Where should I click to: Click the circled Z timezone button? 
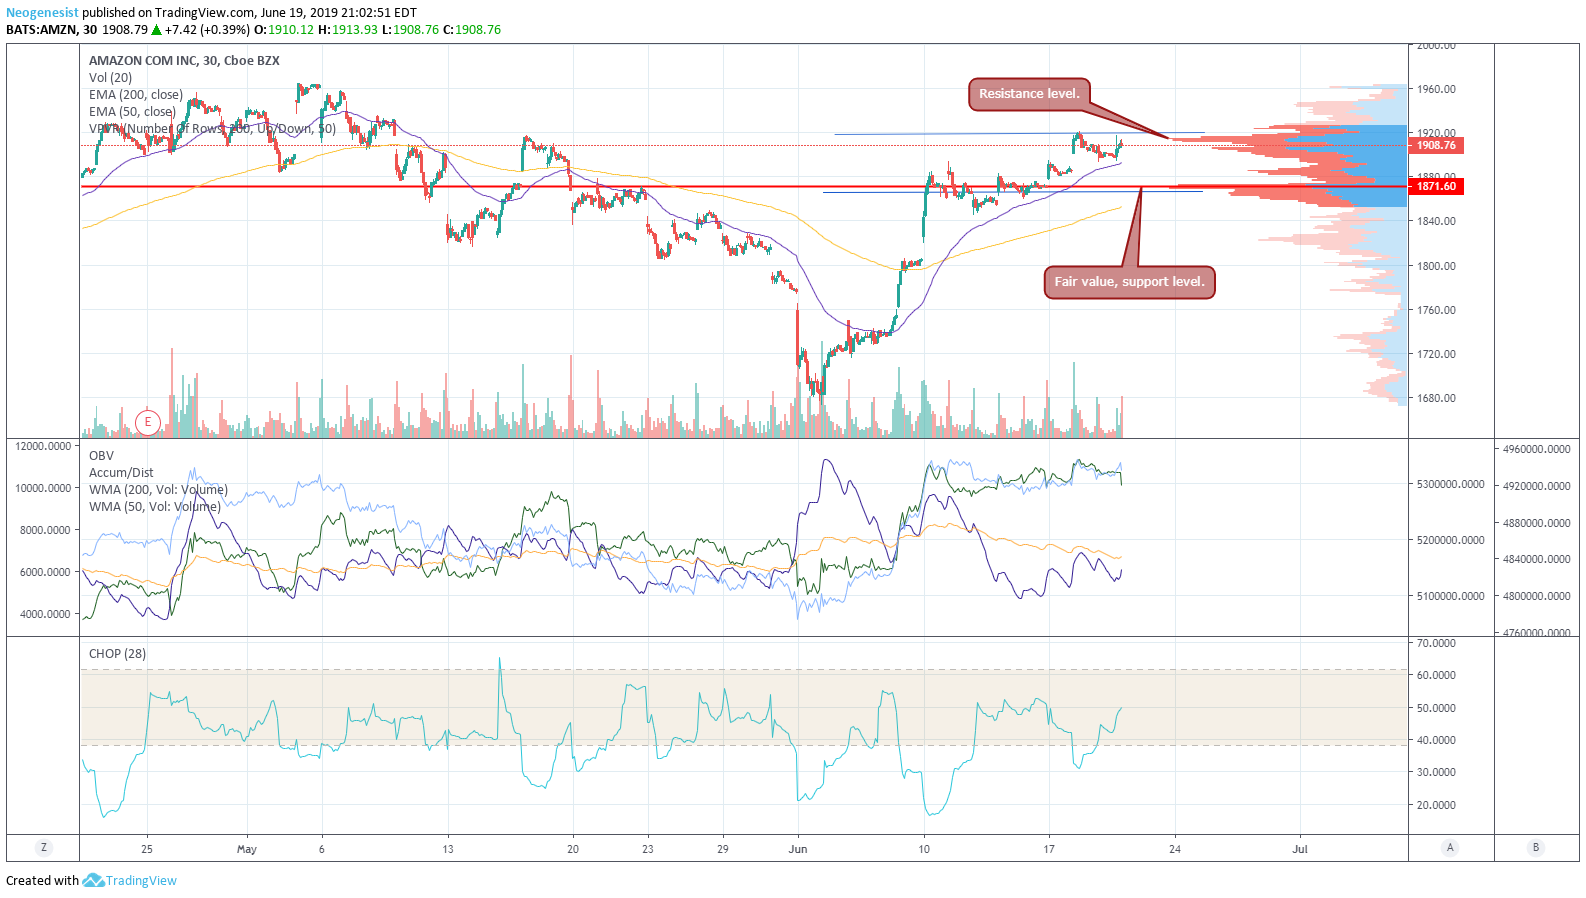click(x=43, y=848)
